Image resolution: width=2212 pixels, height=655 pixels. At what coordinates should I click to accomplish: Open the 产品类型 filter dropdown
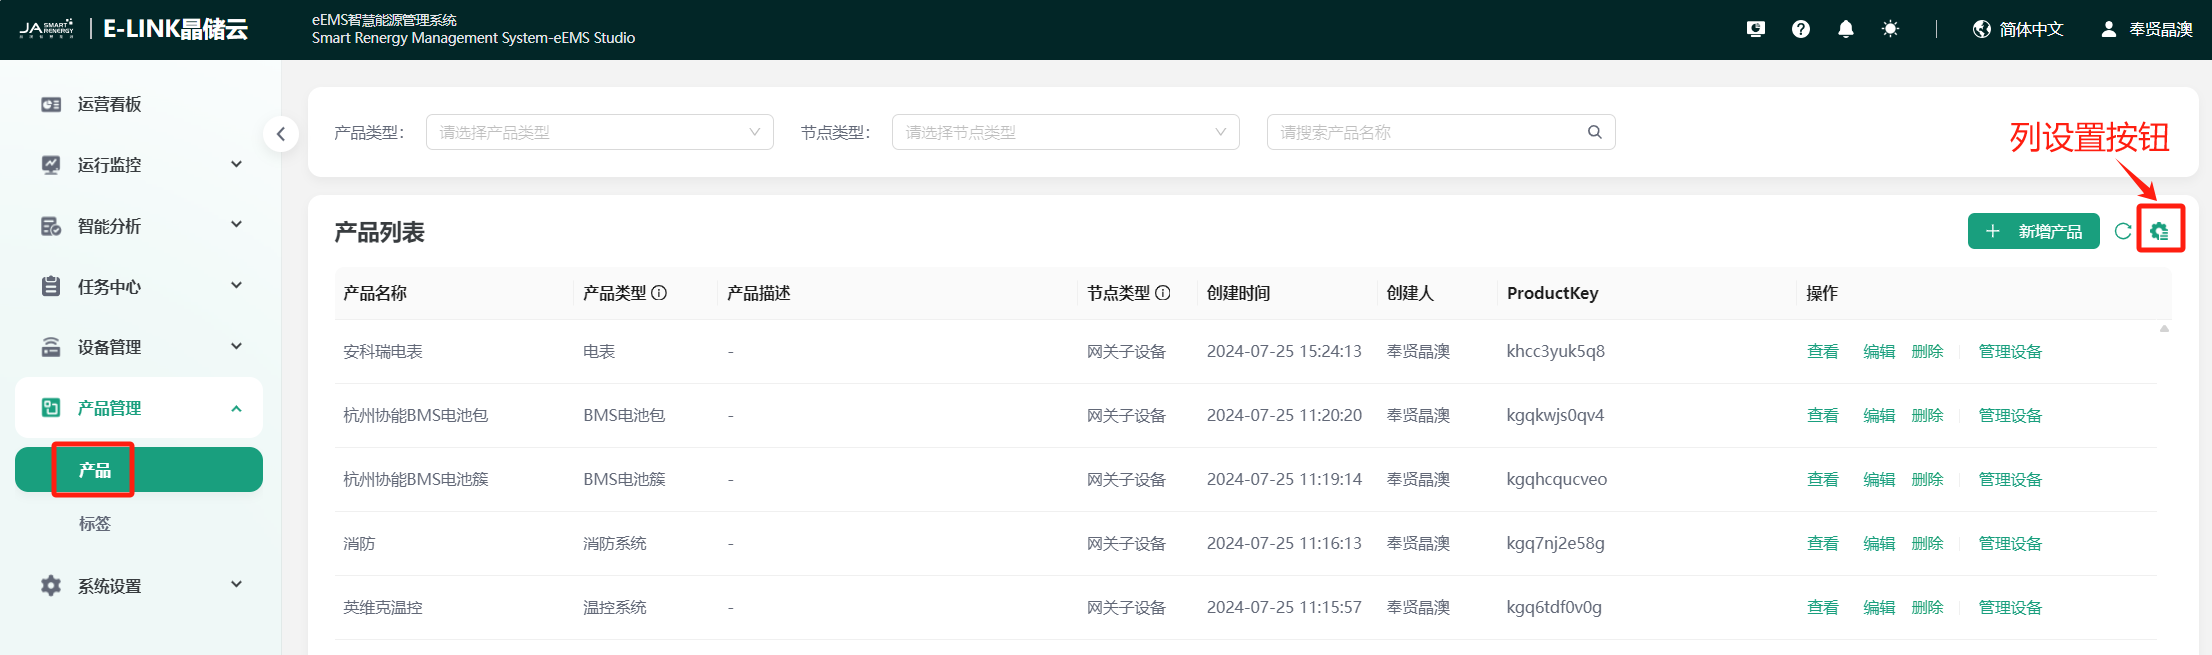[x=599, y=132]
